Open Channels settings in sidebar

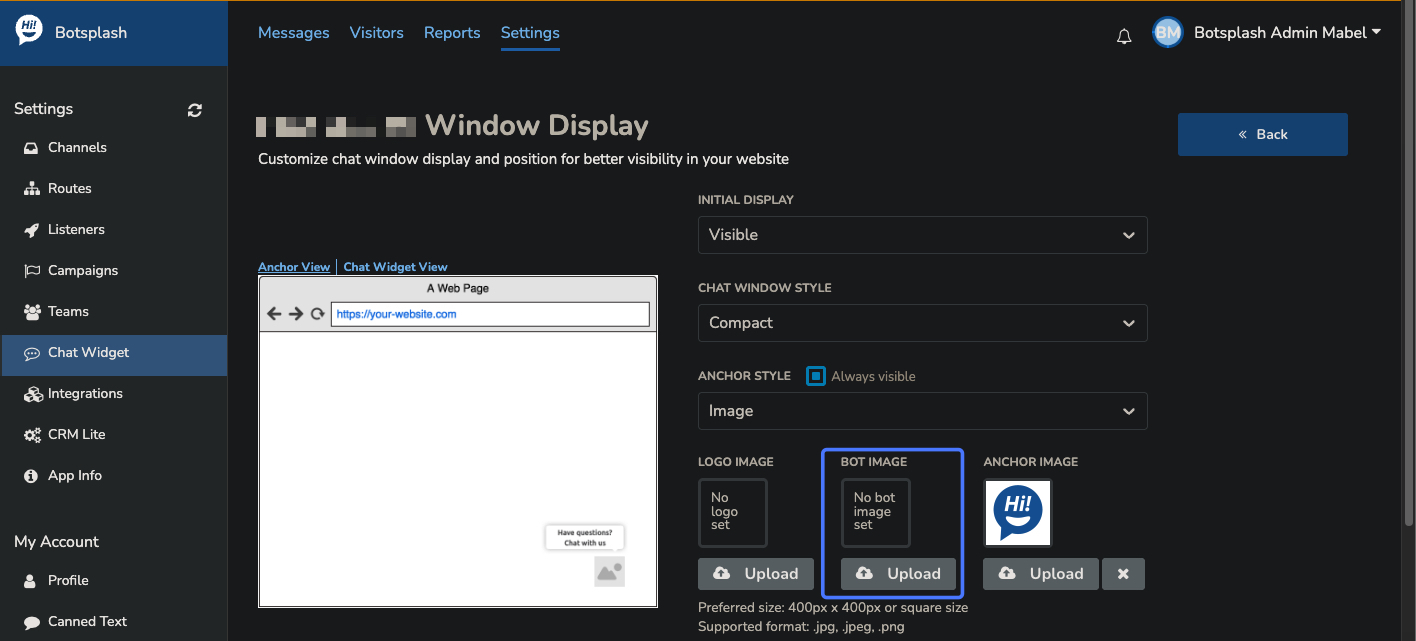coord(114,148)
